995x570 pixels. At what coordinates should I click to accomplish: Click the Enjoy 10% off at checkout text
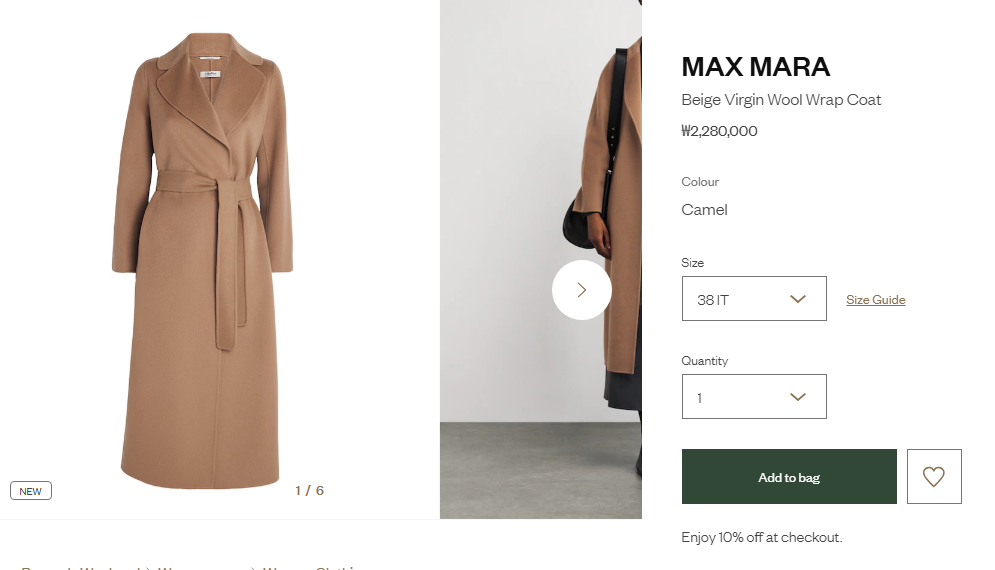tap(761, 537)
